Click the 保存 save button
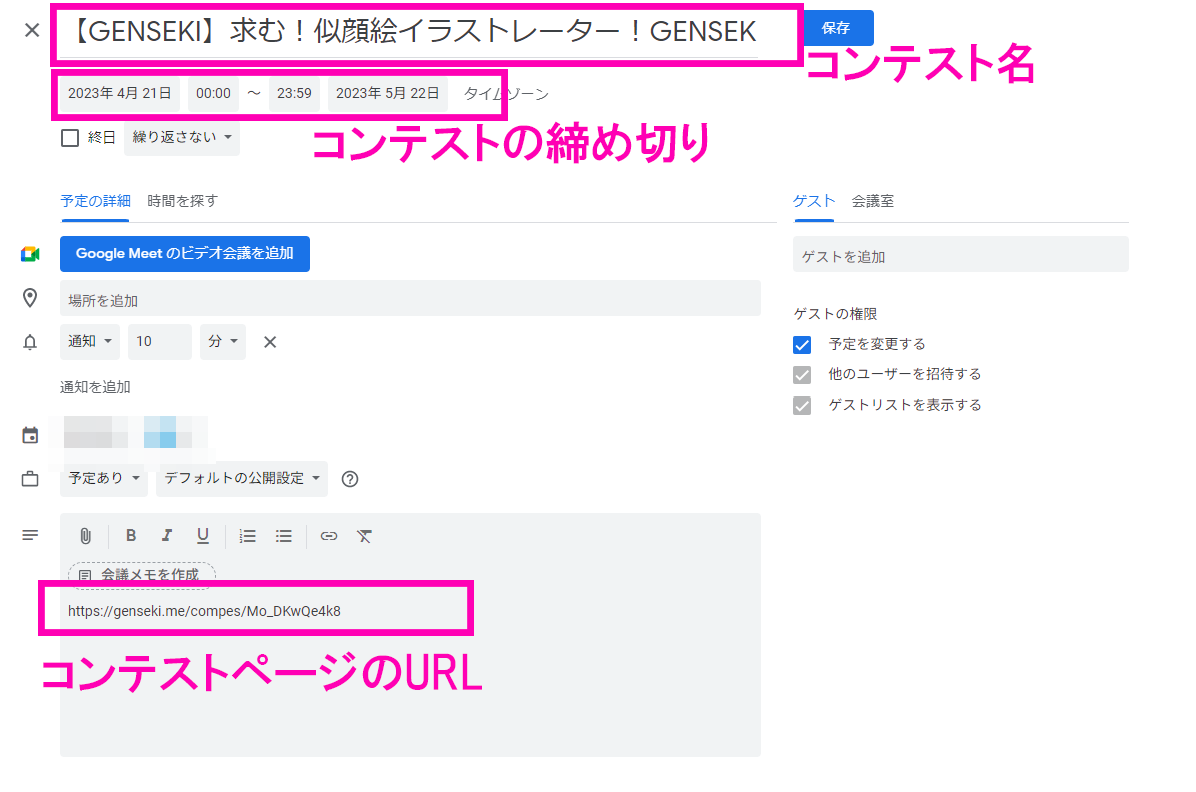 (x=836, y=28)
